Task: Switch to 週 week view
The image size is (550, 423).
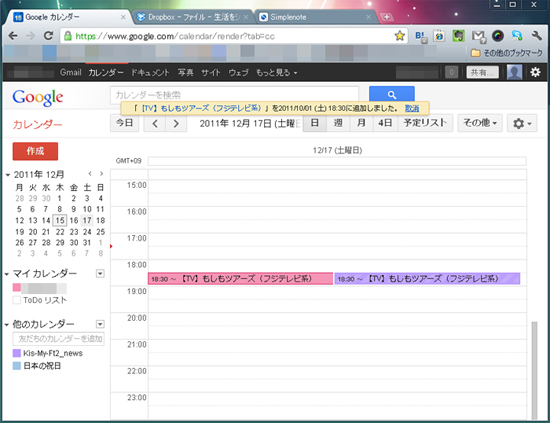Action: pos(338,123)
